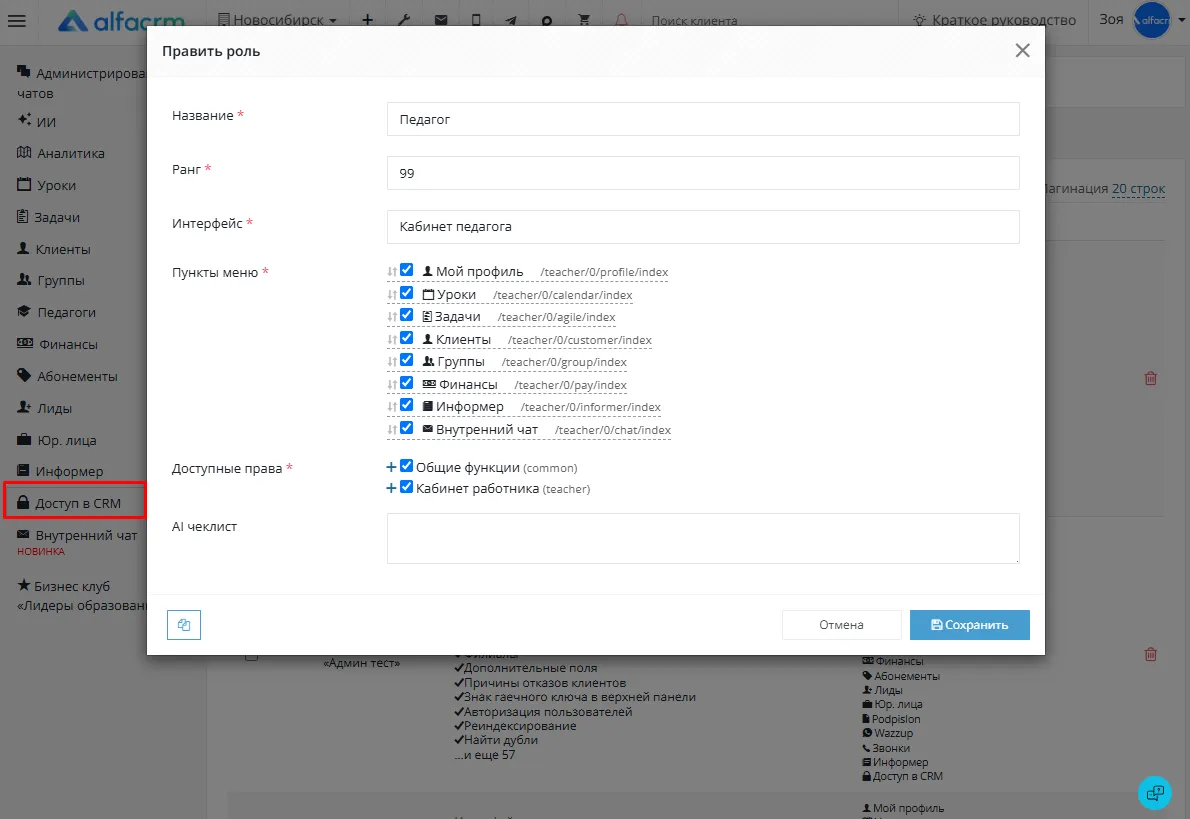Viewport: 1190px width, 819px height.
Task: Click the plus icon in the top toolbar
Action: click(367, 20)
